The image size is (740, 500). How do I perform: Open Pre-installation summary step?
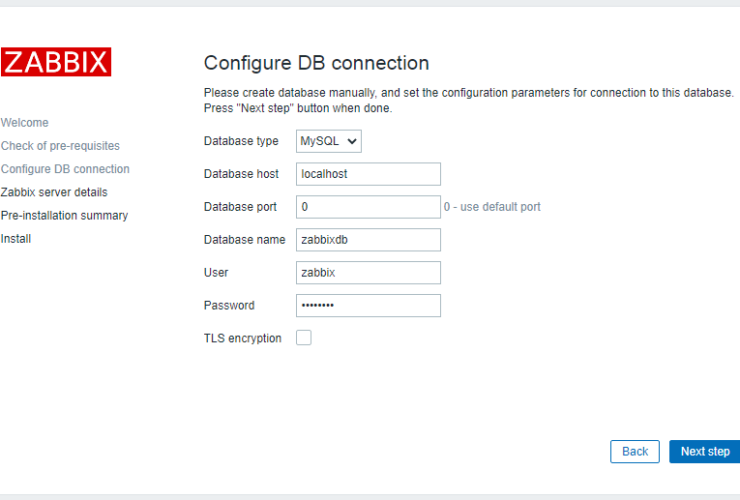(x=64, y=215)
